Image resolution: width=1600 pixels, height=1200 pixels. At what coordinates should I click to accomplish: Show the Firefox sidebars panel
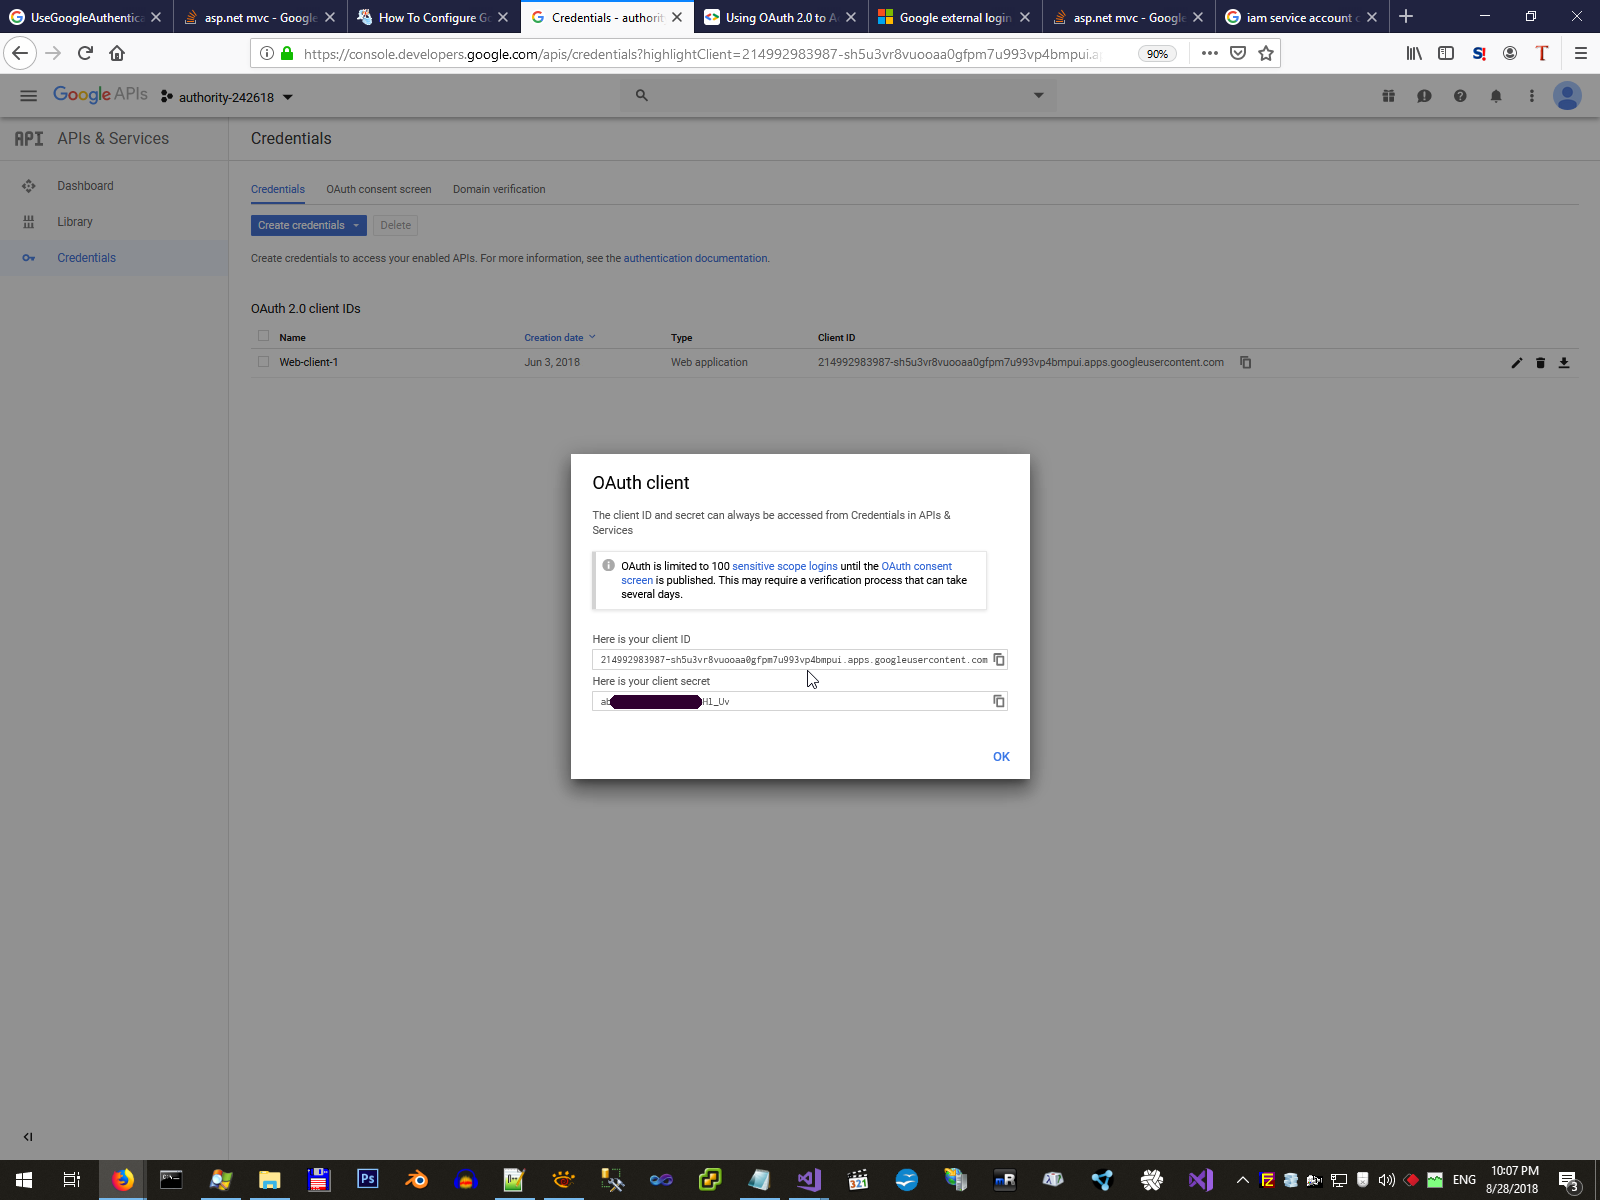tap(1446, 53)
